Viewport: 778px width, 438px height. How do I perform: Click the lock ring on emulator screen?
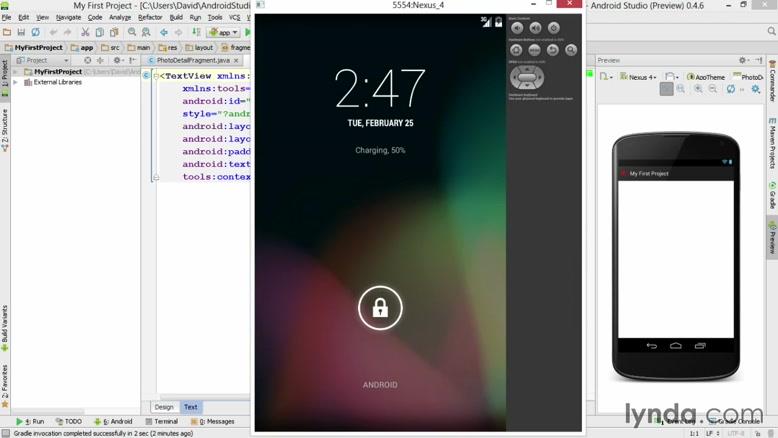(x=380, y=308)
